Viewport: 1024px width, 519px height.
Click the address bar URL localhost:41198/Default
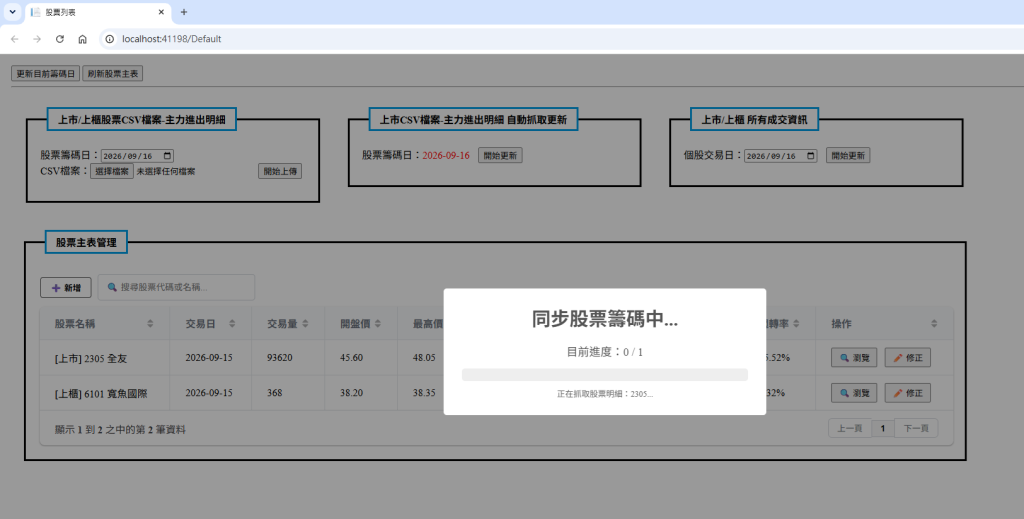point(172,39)
